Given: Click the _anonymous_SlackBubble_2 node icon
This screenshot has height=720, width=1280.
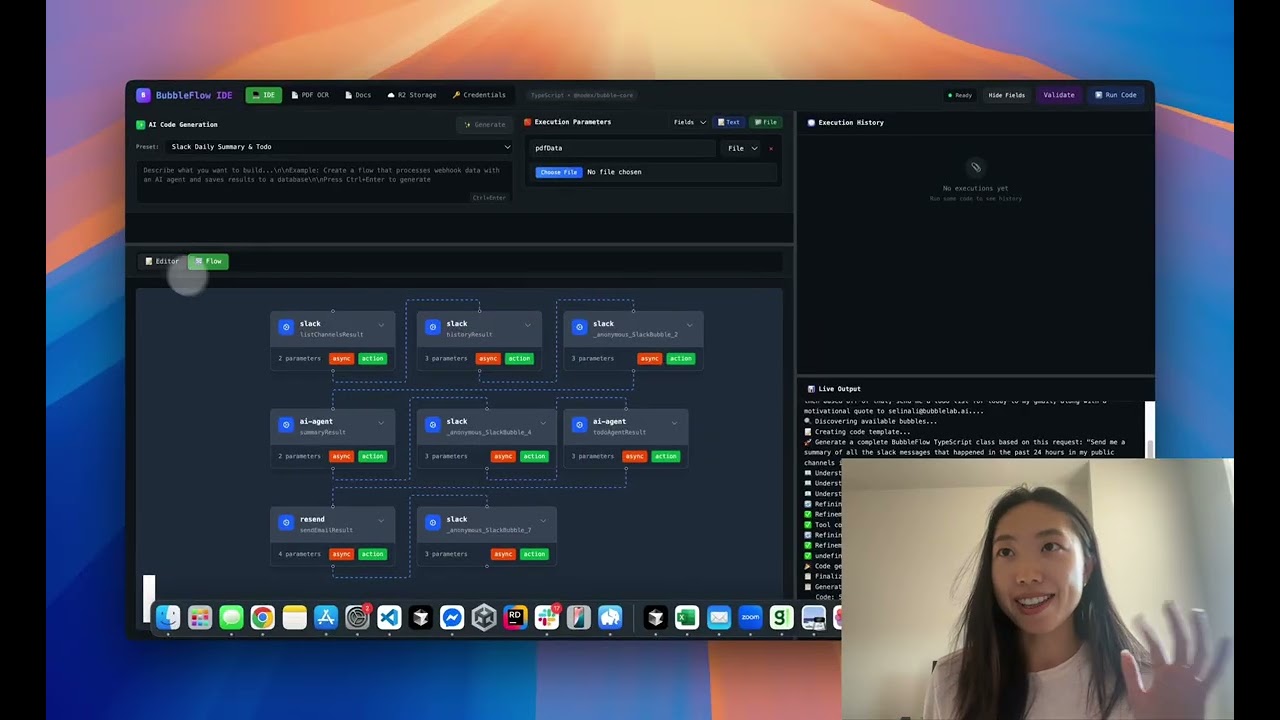Looking at the screenshot, I should pos(579,327).
